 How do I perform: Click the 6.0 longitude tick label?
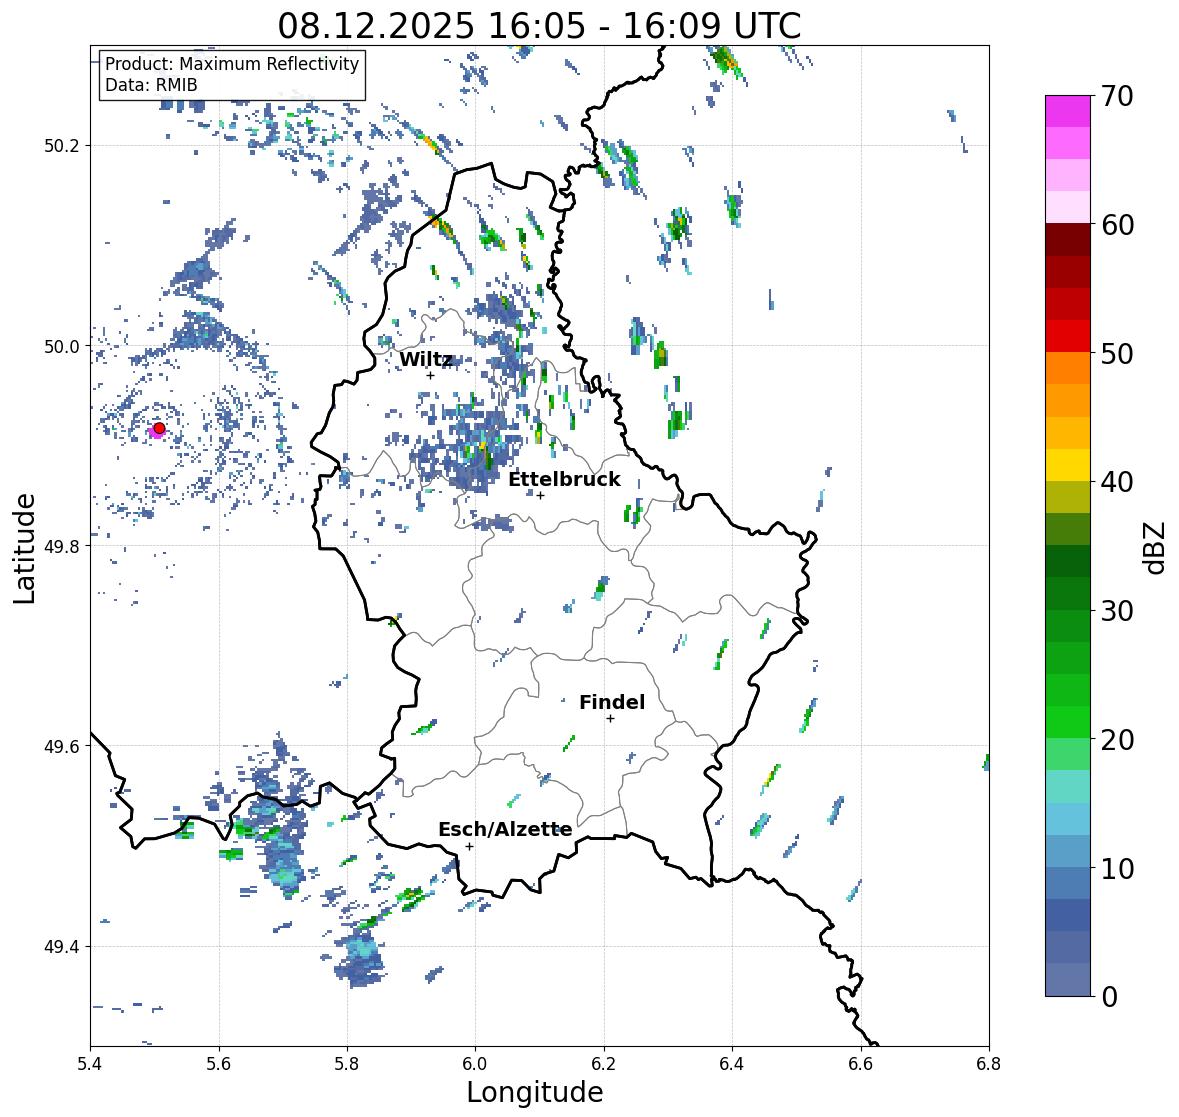point(475,1064)
